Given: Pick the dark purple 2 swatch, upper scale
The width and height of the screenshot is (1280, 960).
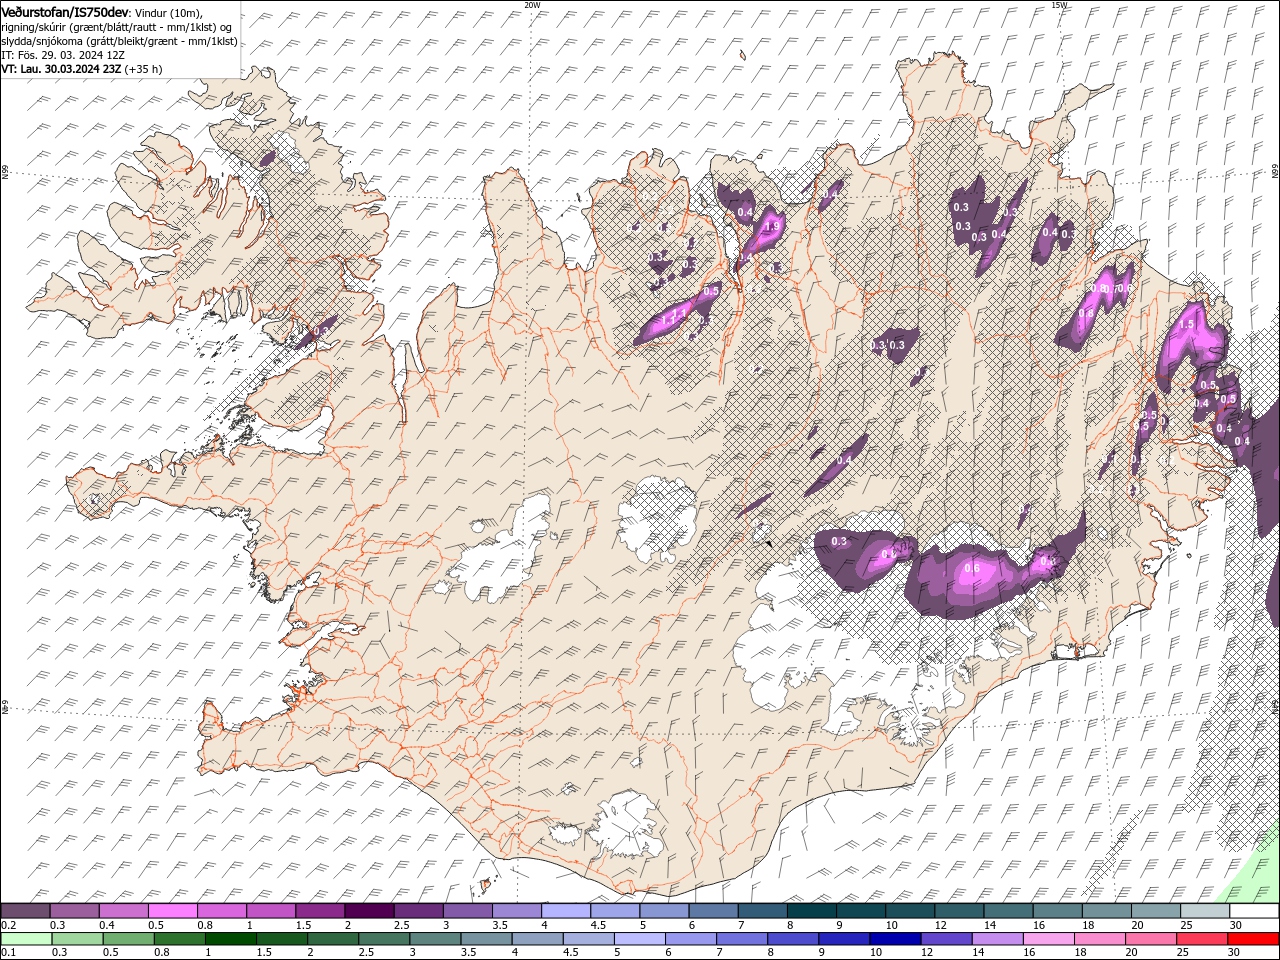Looking at the screenshot, I should tap(369, 911).
